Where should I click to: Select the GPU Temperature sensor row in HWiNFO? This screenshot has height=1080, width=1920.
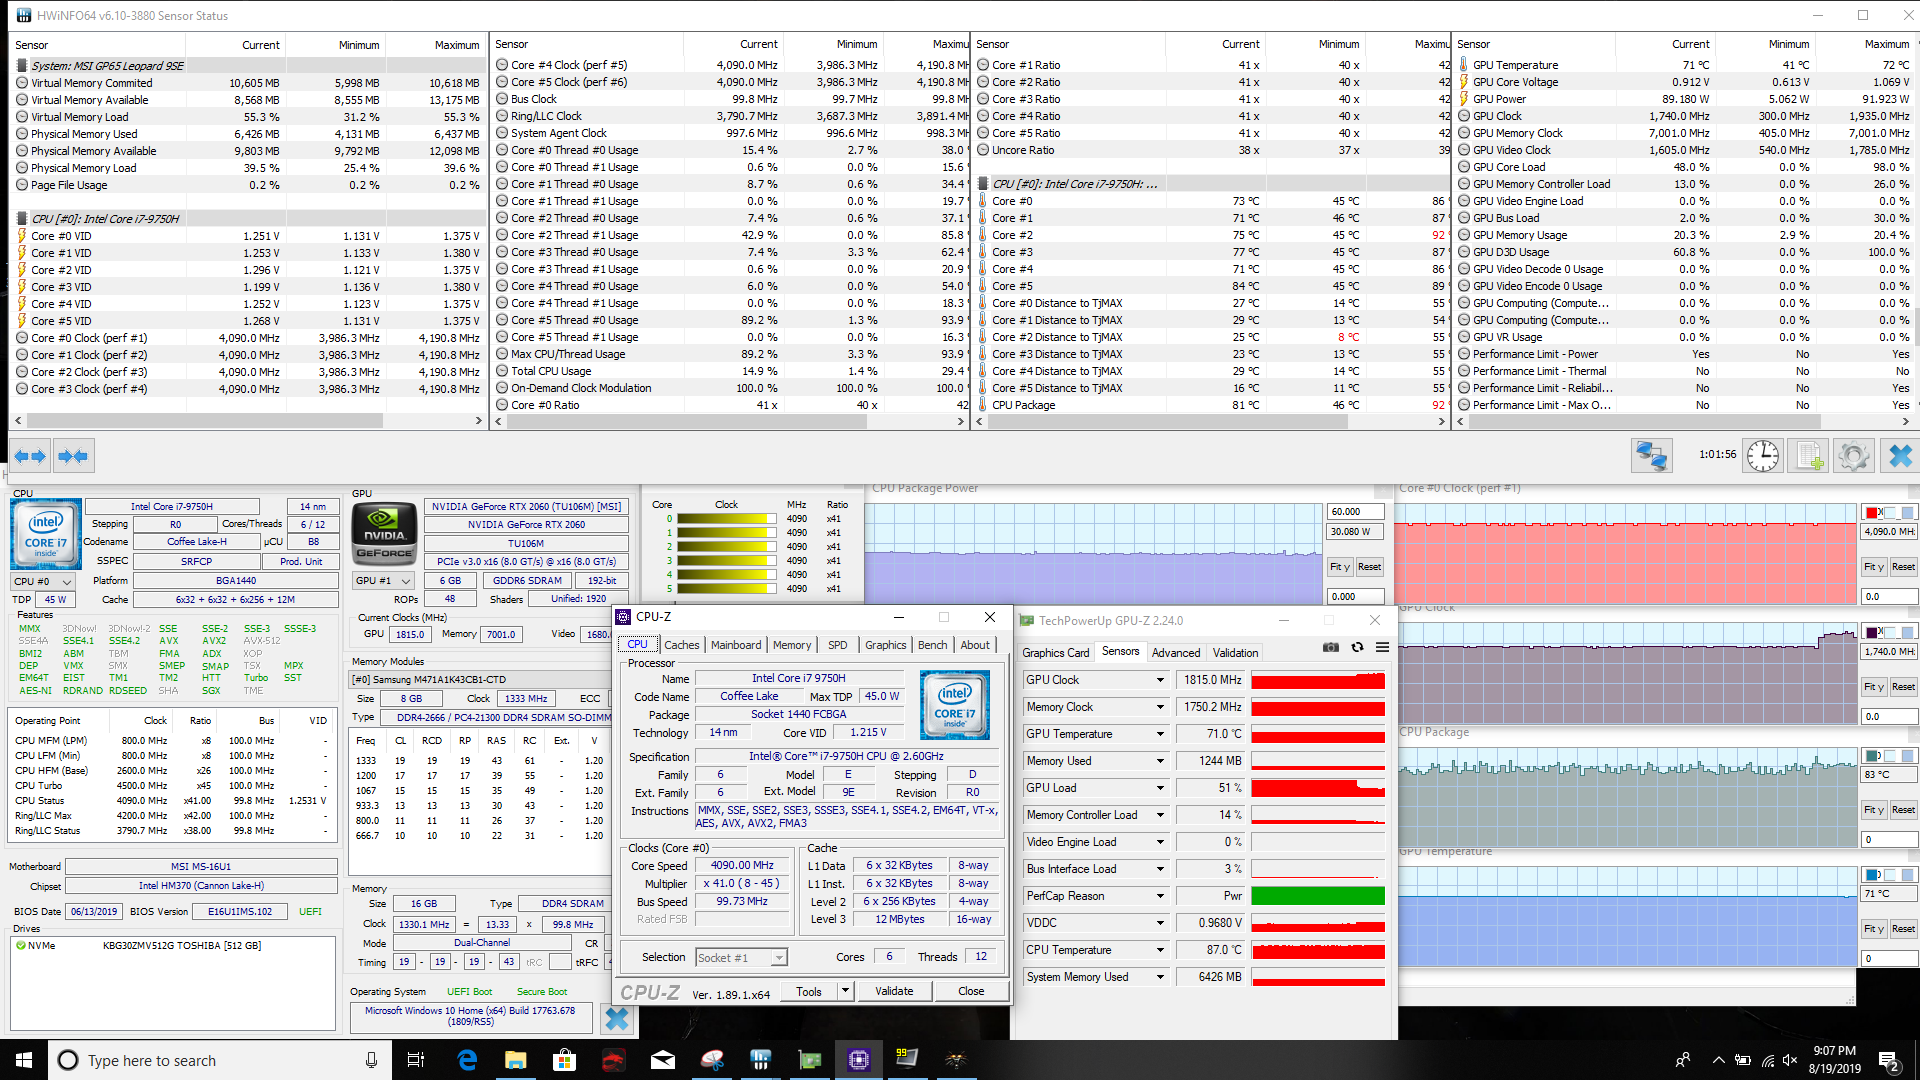pos(1685,65)
